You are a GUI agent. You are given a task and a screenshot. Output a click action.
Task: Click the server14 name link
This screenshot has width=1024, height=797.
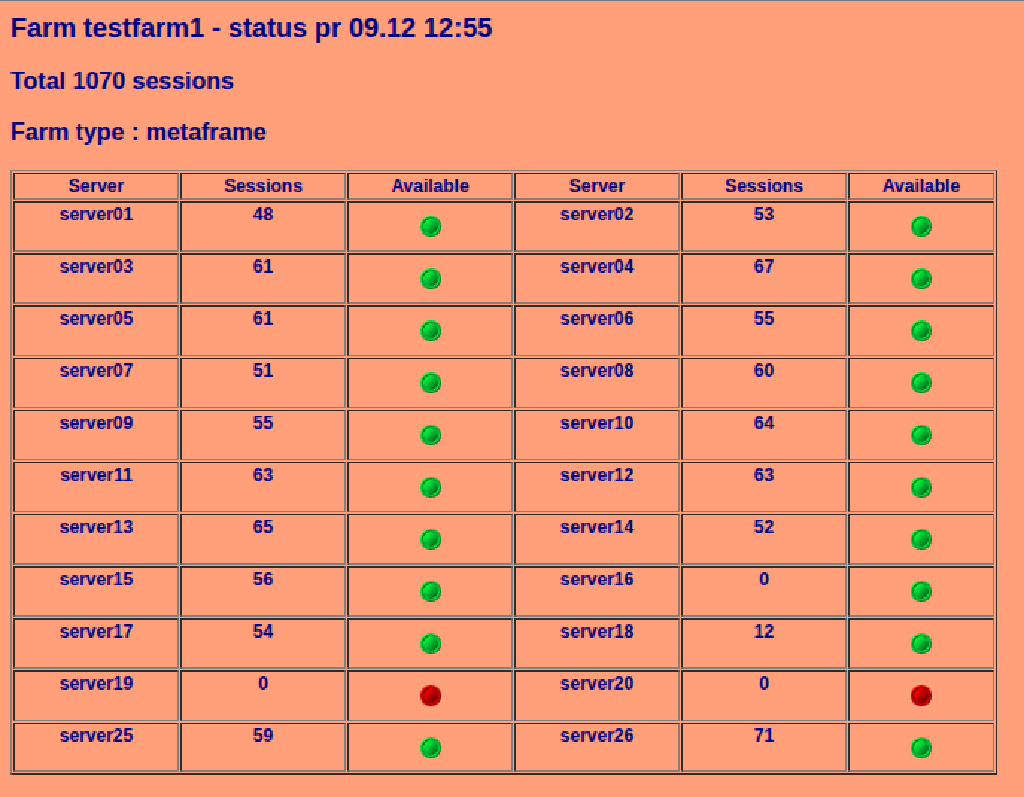tap(596, 527)
